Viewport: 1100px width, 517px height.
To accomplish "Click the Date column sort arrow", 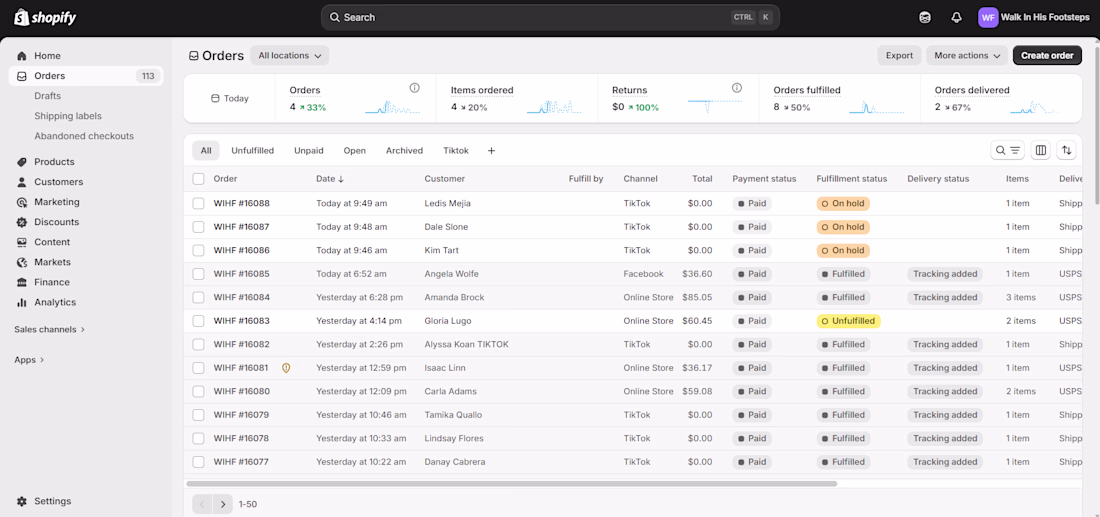I will tap(341, 180).
